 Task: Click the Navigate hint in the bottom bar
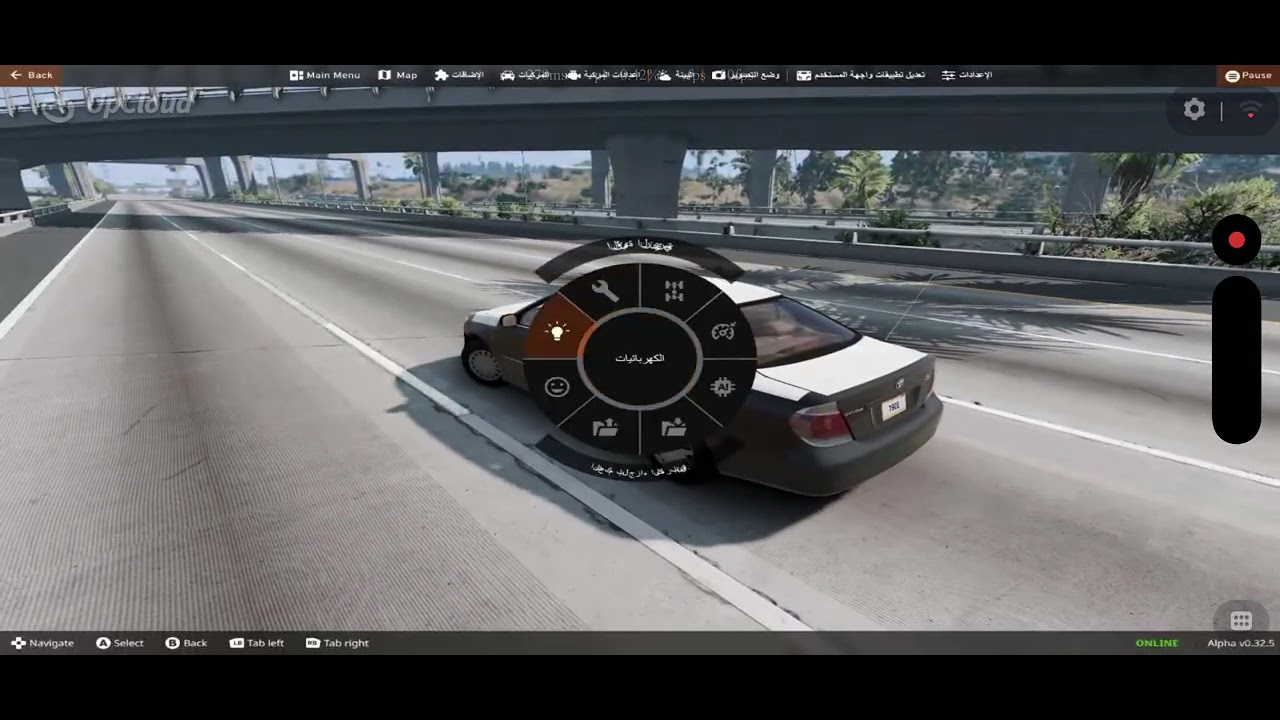pos(42,643)
